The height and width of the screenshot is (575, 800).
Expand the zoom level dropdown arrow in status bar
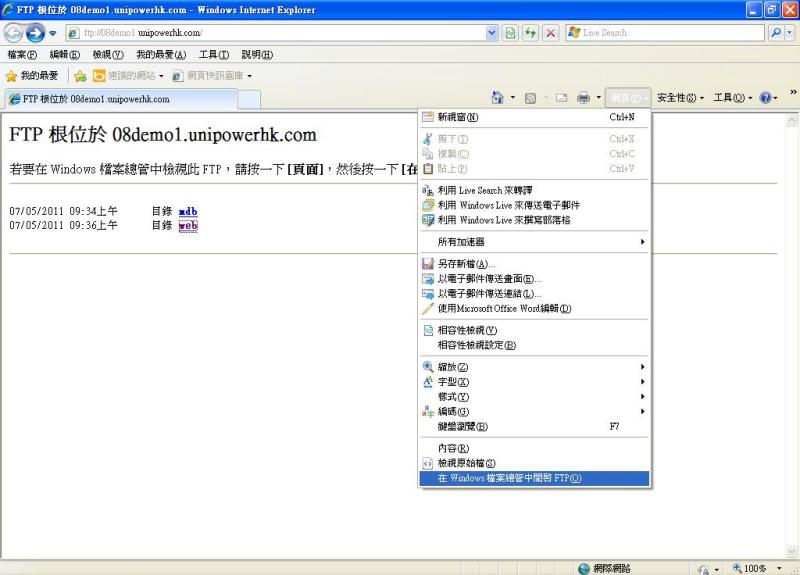779,568
